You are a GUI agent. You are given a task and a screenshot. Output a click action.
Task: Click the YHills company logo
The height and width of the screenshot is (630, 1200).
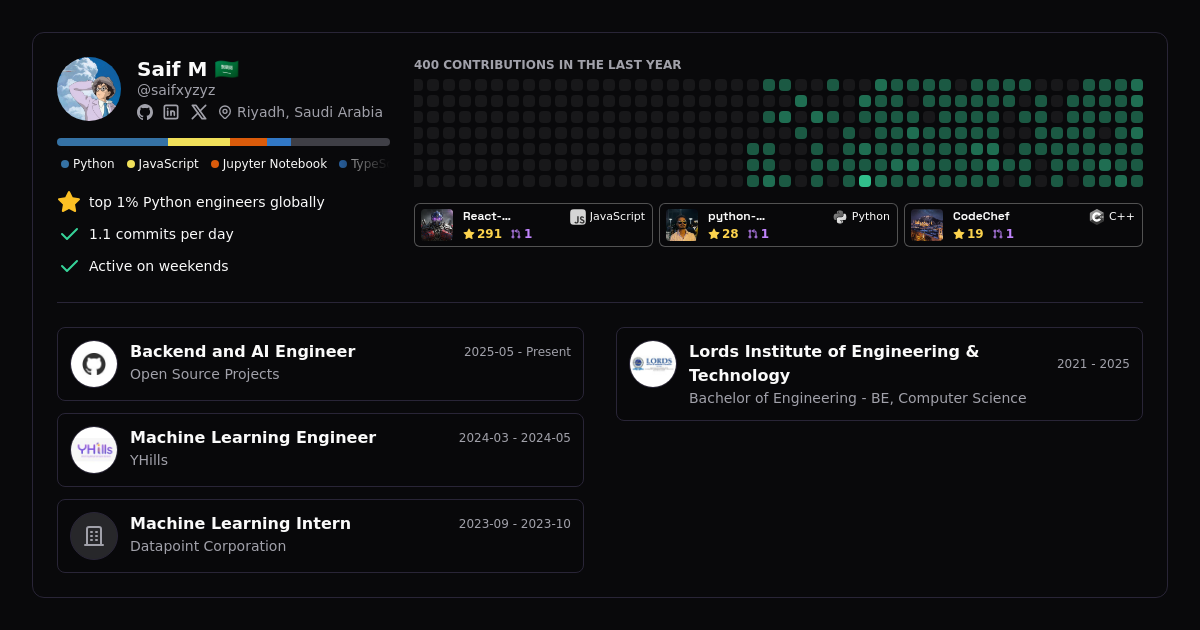point(94,450)
